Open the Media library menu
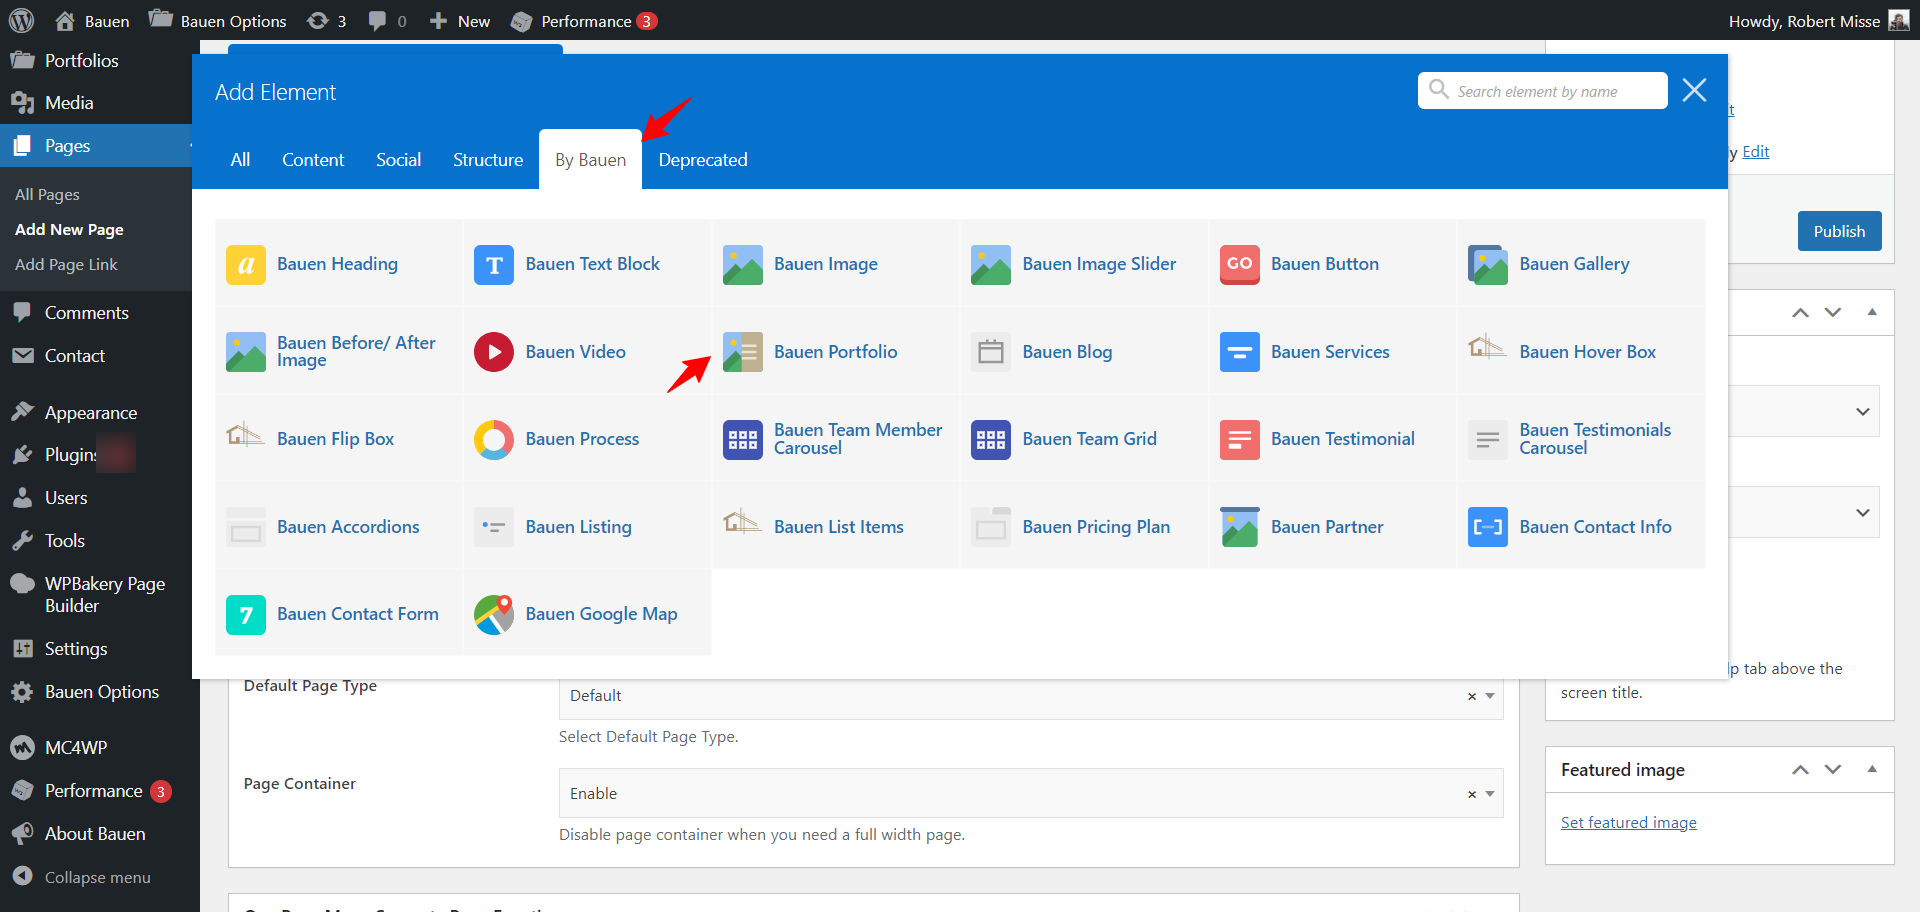 click(x=96, y=103)
